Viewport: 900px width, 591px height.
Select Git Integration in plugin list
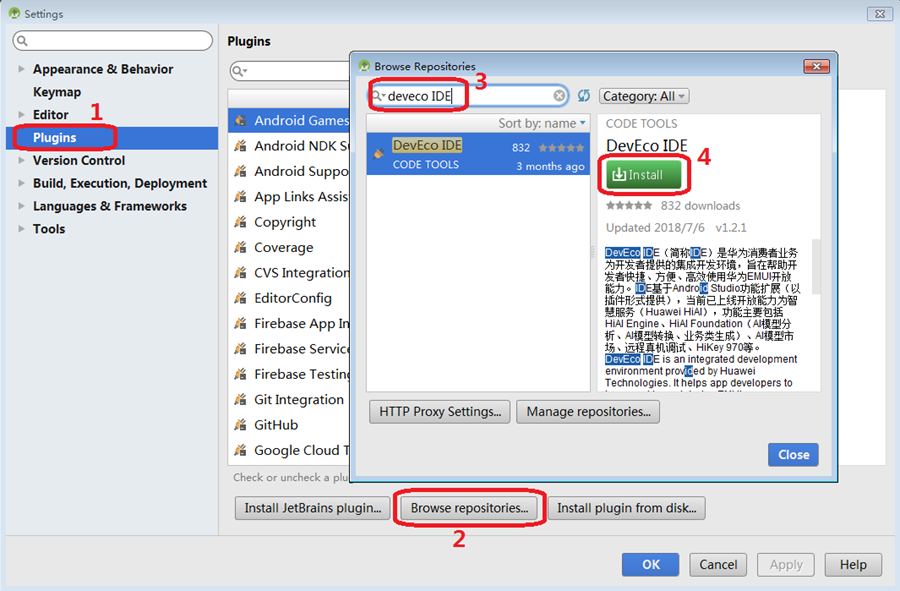[289, 400]
